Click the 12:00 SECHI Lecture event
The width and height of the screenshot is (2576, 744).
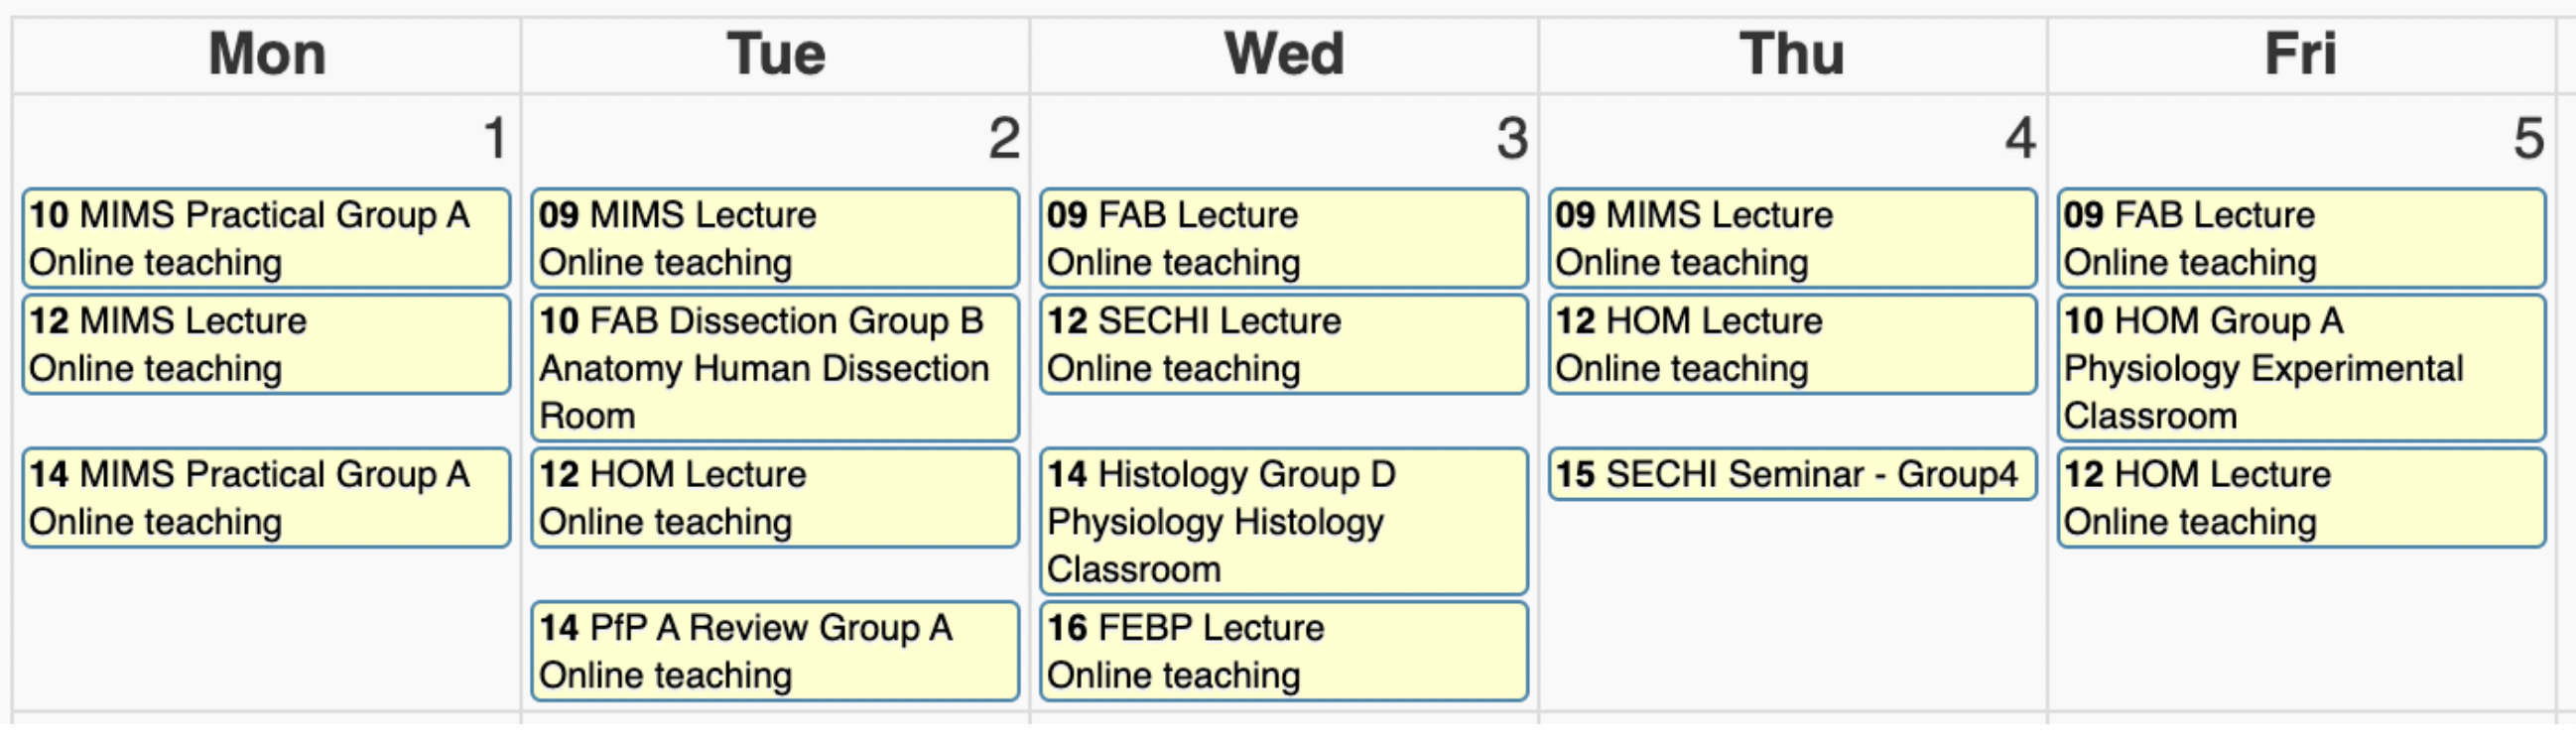(1283, 344)
